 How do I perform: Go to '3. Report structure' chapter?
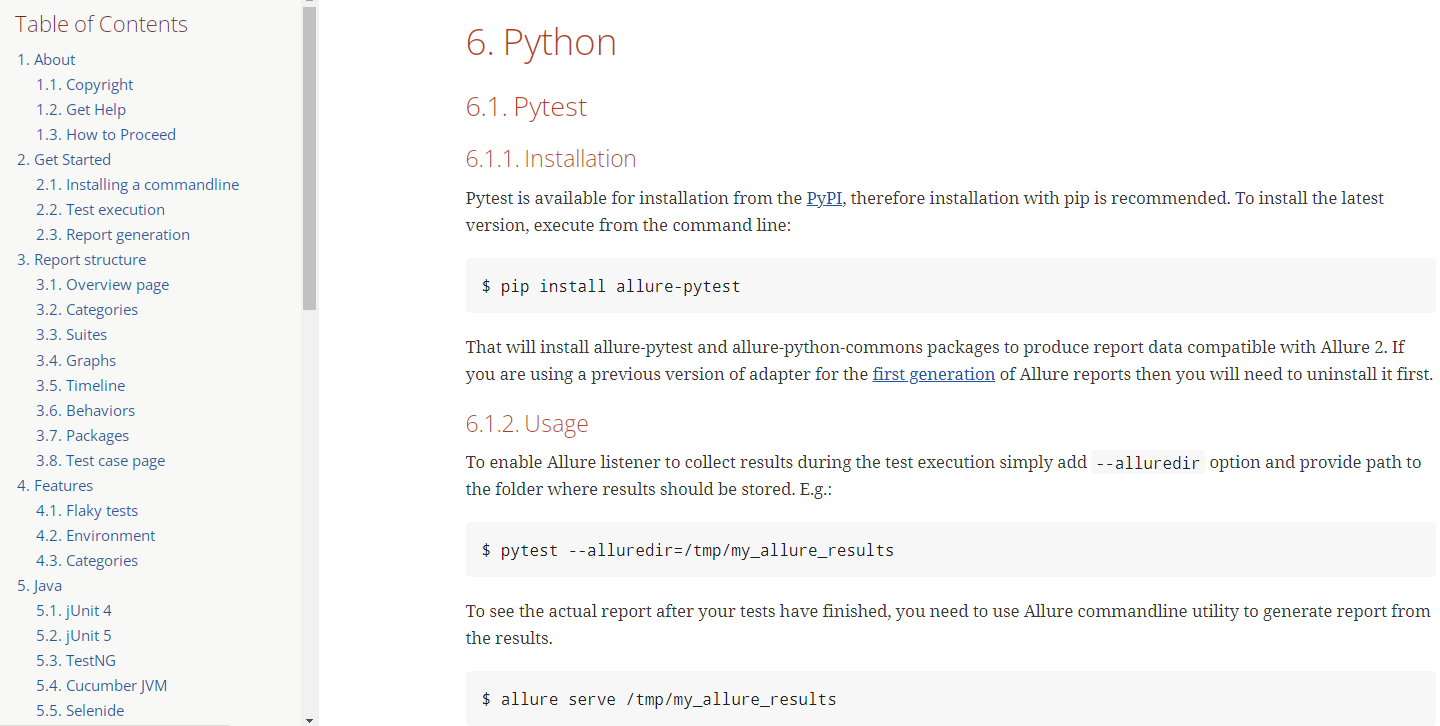click(82, 259)
